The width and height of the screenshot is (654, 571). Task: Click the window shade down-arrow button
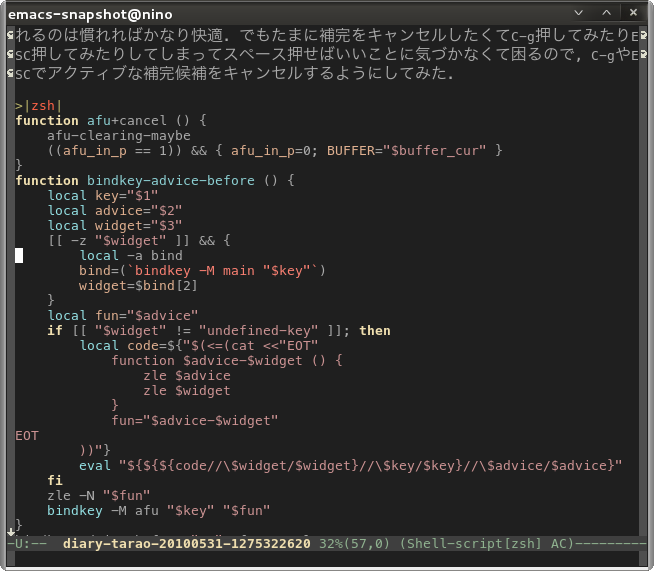tap(579, 13)
